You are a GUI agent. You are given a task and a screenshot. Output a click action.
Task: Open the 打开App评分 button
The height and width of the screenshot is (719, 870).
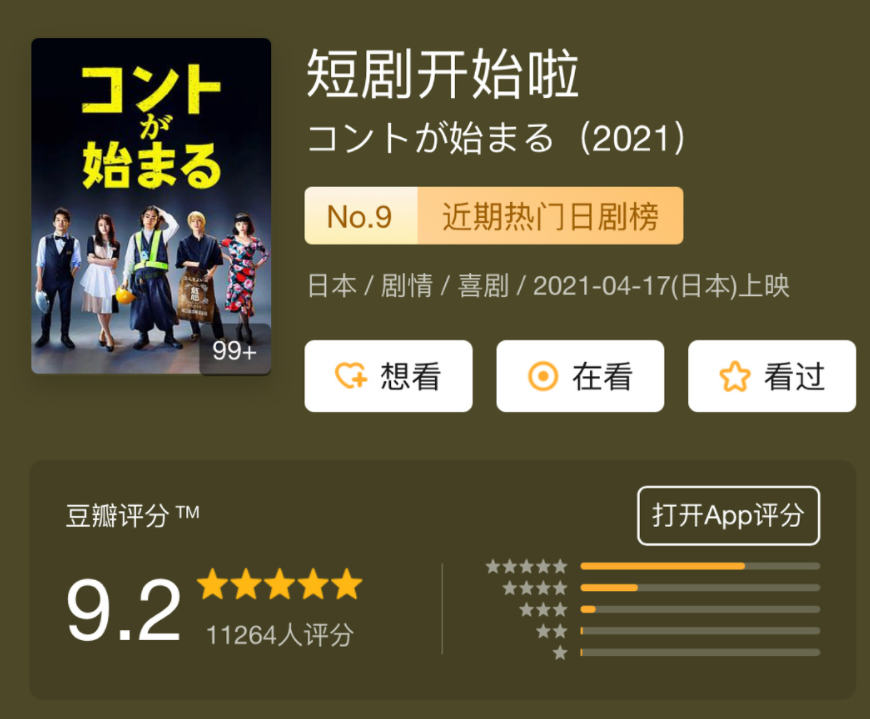(x=729, y=515)
